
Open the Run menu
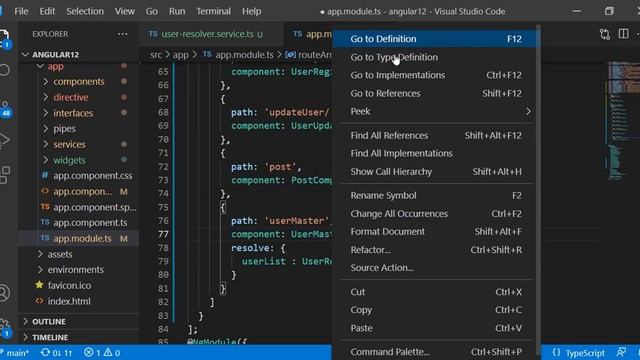pos(177,11)
